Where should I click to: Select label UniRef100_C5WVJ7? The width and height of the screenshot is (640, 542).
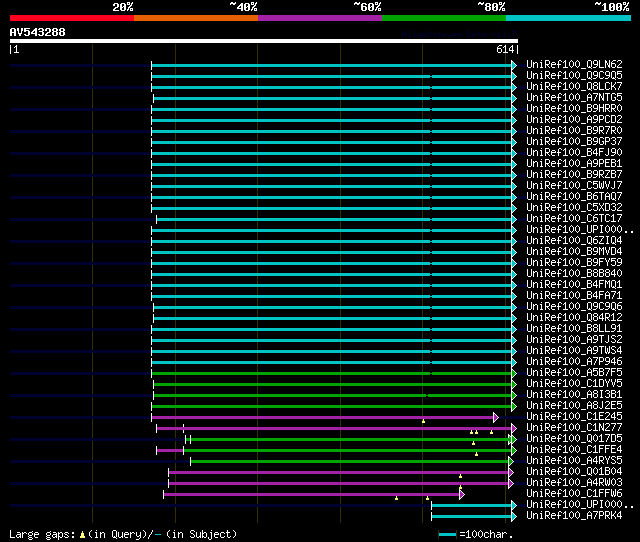[x=574, y=186]
